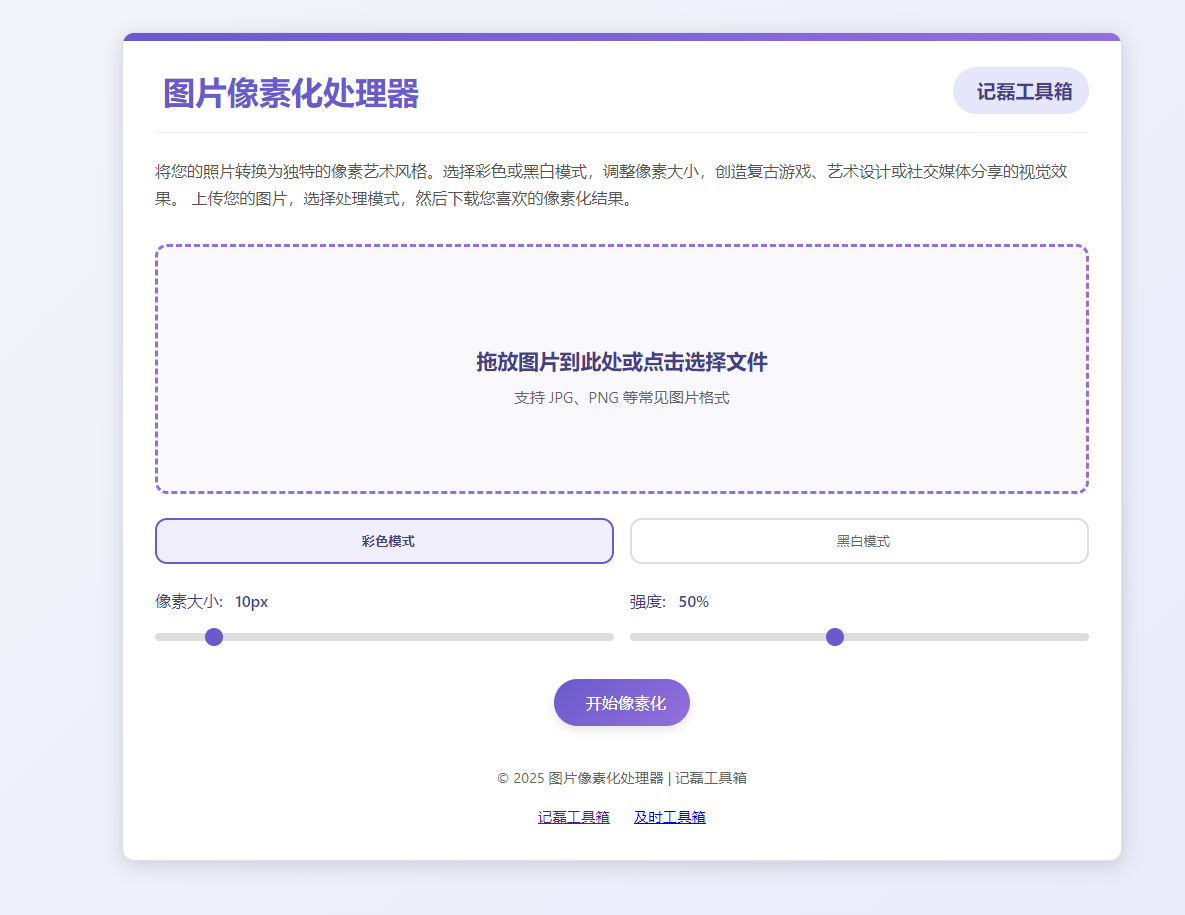Click the upload area to choose an image

[621, 367]
